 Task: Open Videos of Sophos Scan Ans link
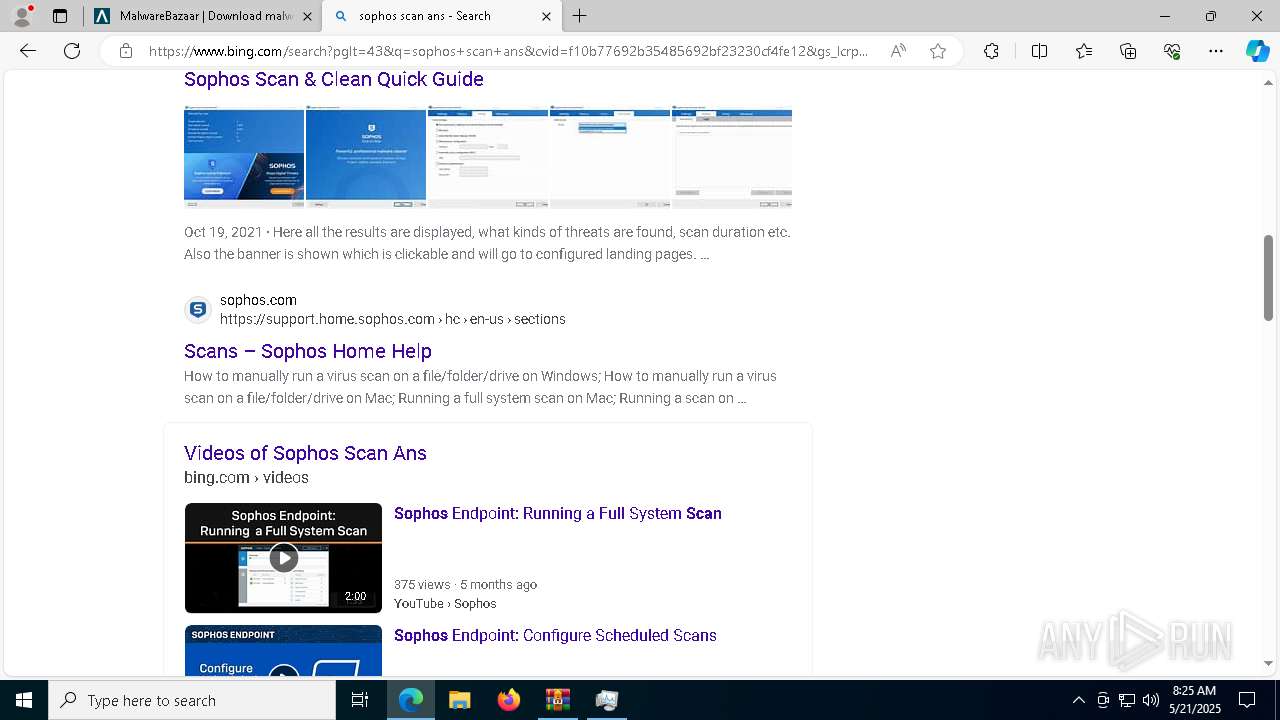(305, 453)
